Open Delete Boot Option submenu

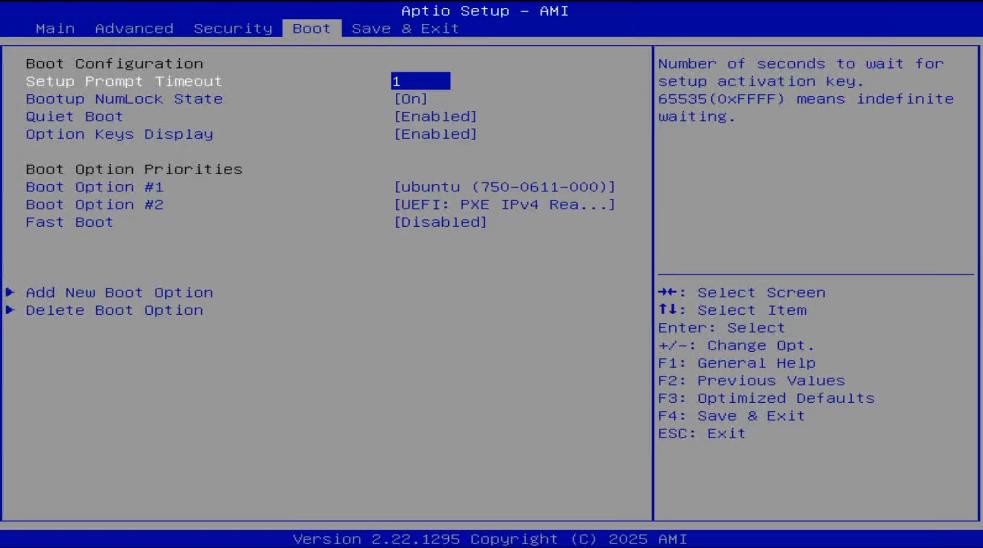coord(115,310)
